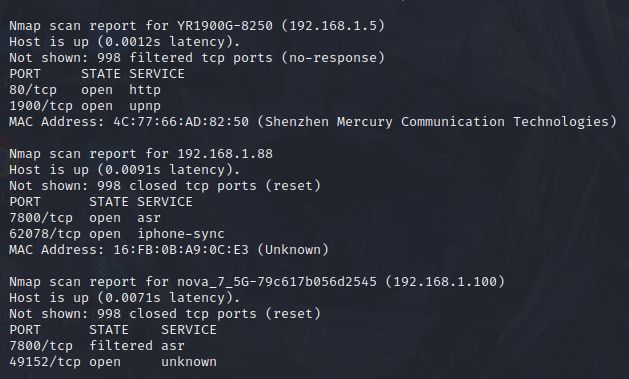This screenshot has height=379, width=629.
Task: Select the iphone-sync service text
Action: coord(181,234)
